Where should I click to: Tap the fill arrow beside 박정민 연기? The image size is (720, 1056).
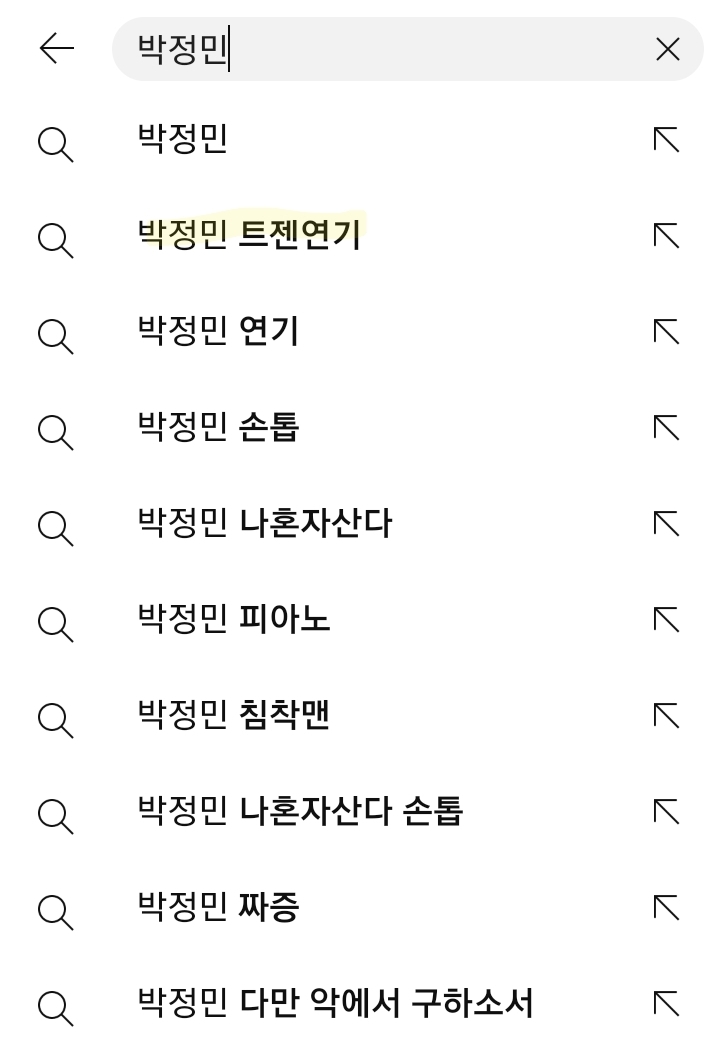click(666, 332)
